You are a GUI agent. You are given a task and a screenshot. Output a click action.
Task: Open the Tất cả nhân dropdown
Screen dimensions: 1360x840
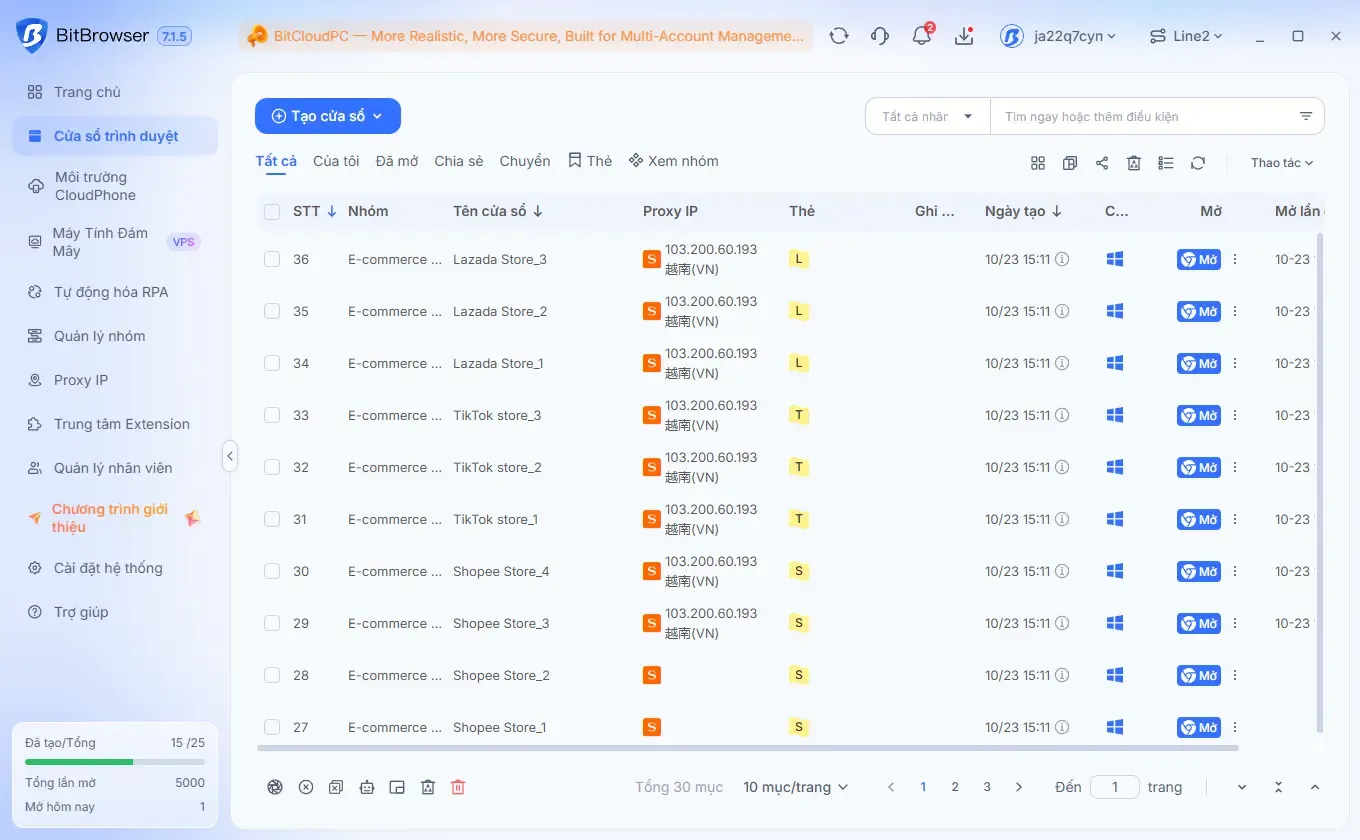pyautogui.click(x=927, y=116)
